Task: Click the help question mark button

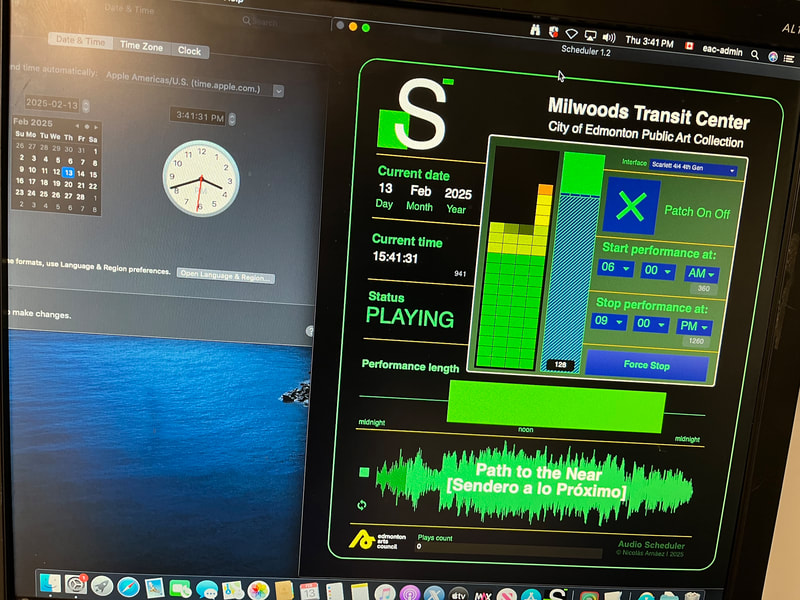Action: coord(310,331)
